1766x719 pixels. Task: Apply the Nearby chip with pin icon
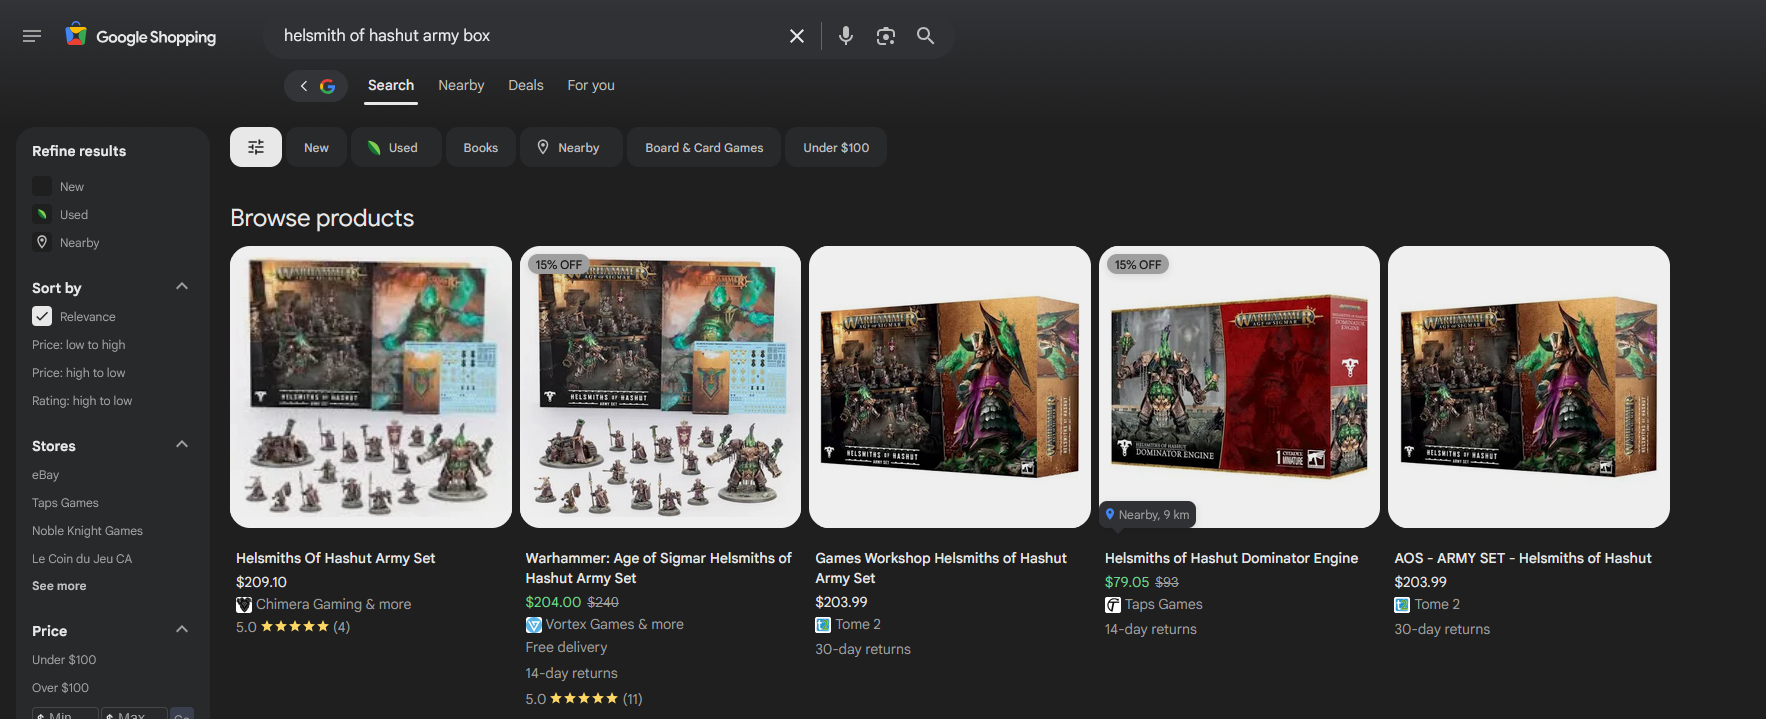(571, 147)
